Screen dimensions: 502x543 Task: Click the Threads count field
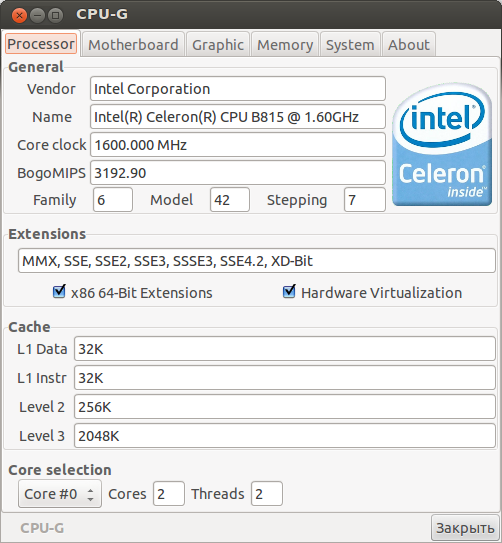267,493
